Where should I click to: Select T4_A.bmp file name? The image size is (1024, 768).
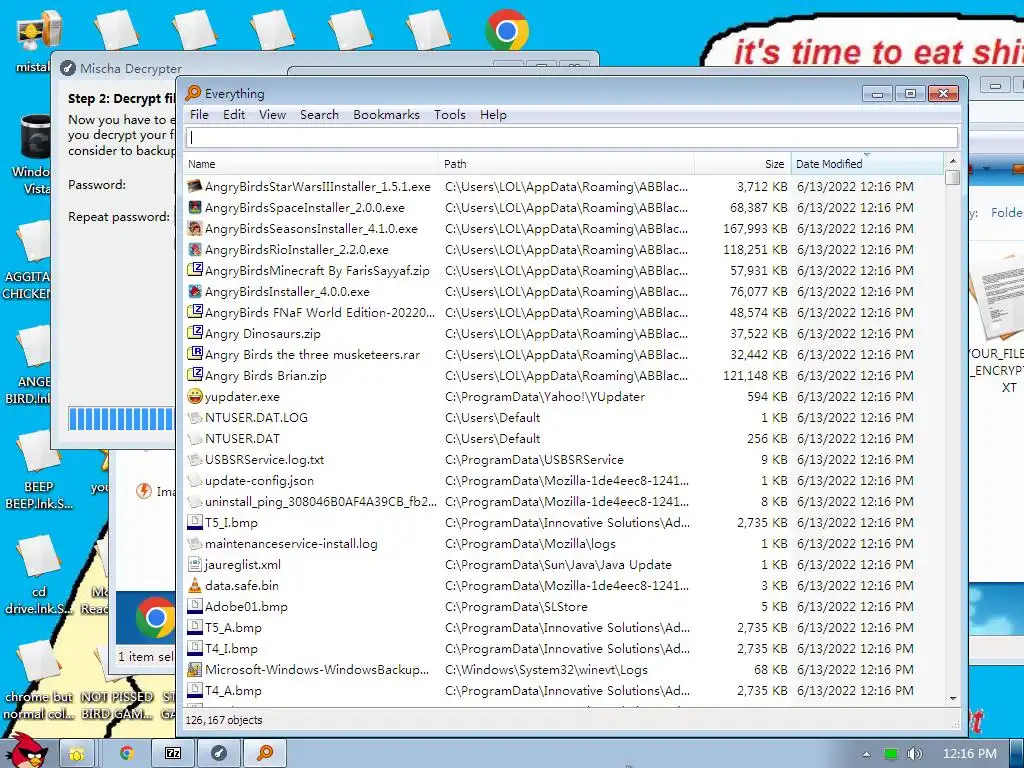click(x=233, y=690)
